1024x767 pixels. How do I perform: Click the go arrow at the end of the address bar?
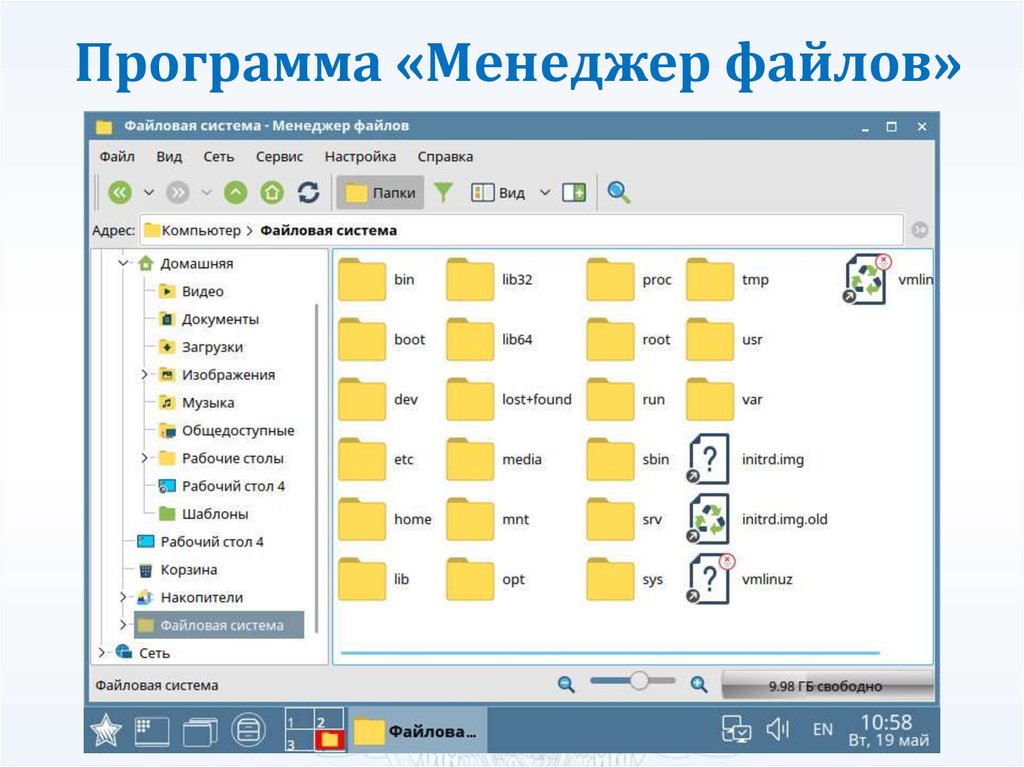click(920, 230)
